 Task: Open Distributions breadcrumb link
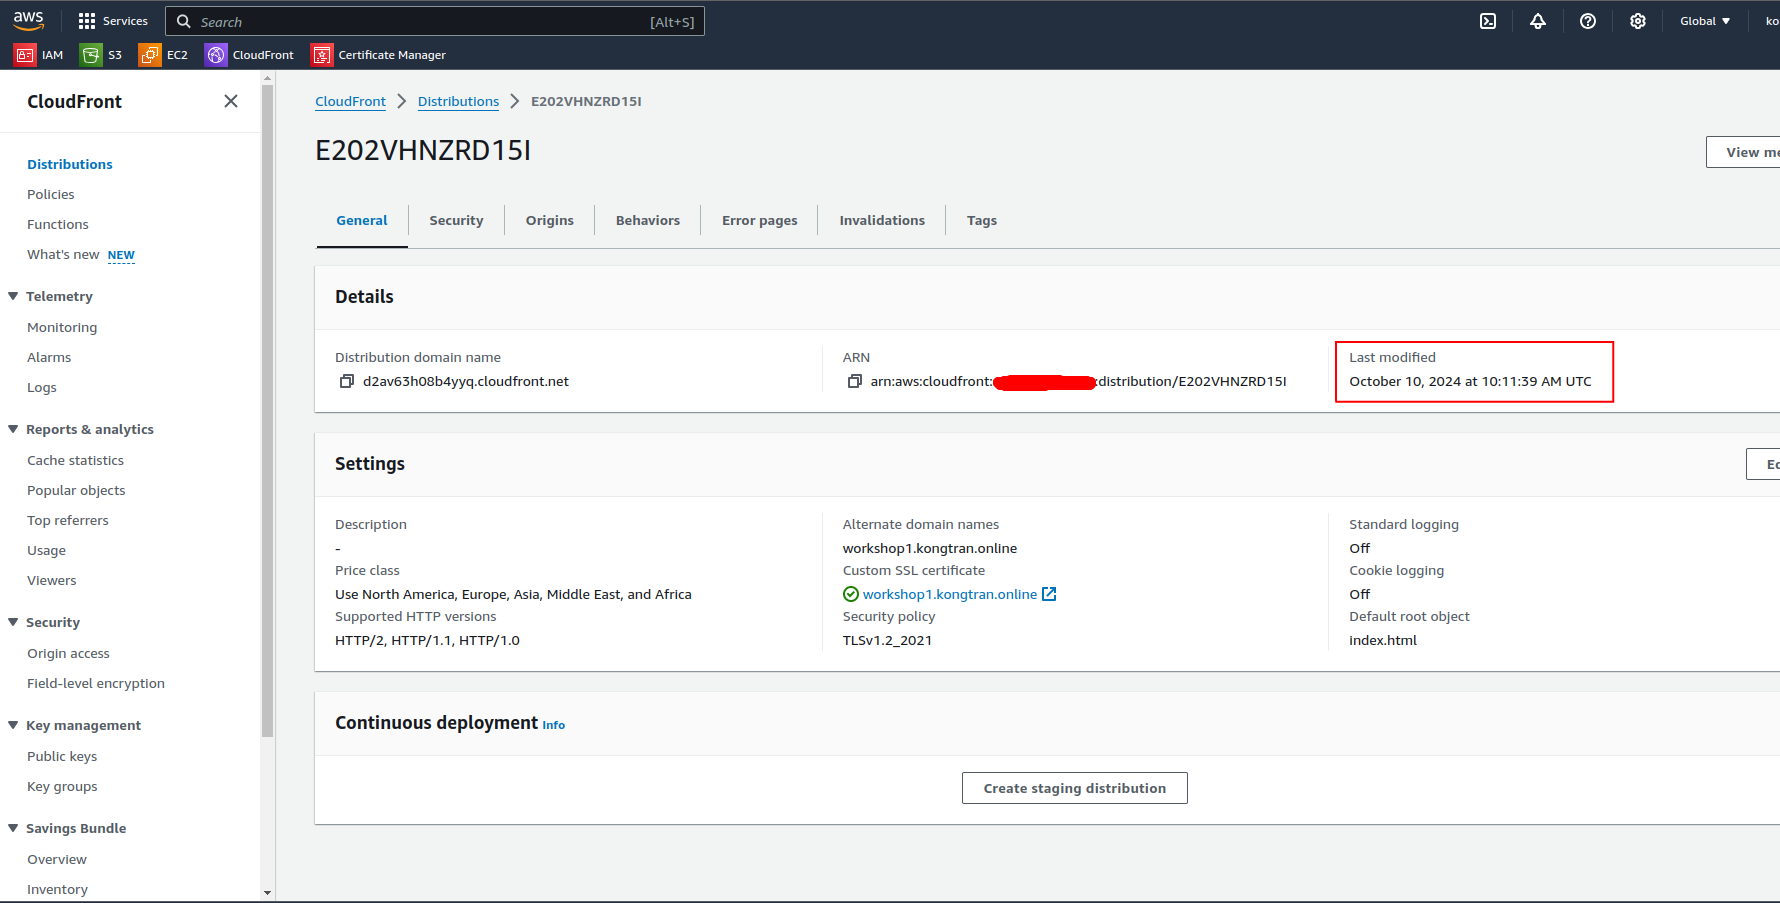point(458,101)
